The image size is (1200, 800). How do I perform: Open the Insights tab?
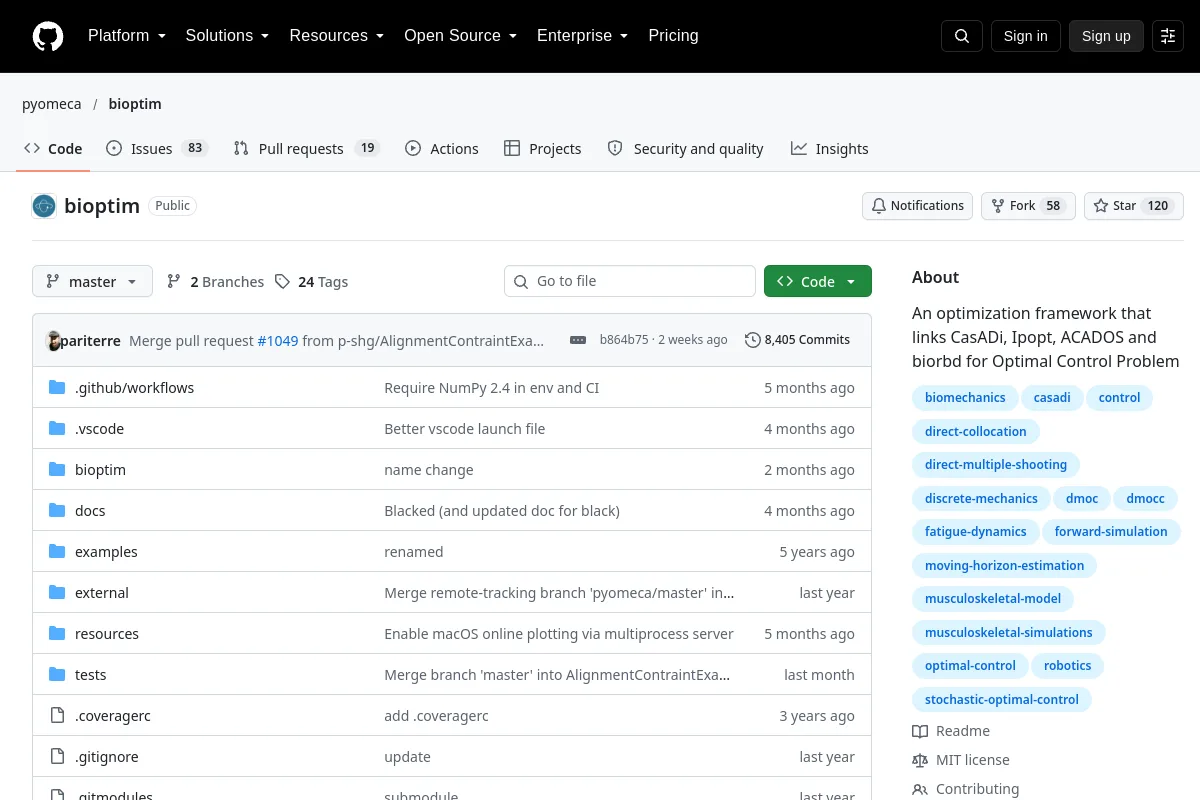tap(829, 148)
